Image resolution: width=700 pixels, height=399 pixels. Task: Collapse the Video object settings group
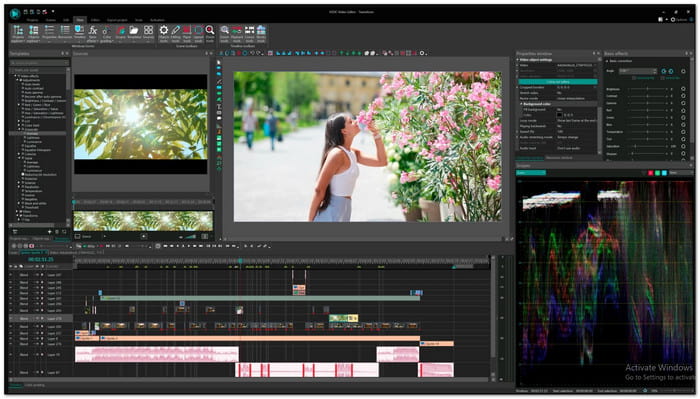[518, 60]
